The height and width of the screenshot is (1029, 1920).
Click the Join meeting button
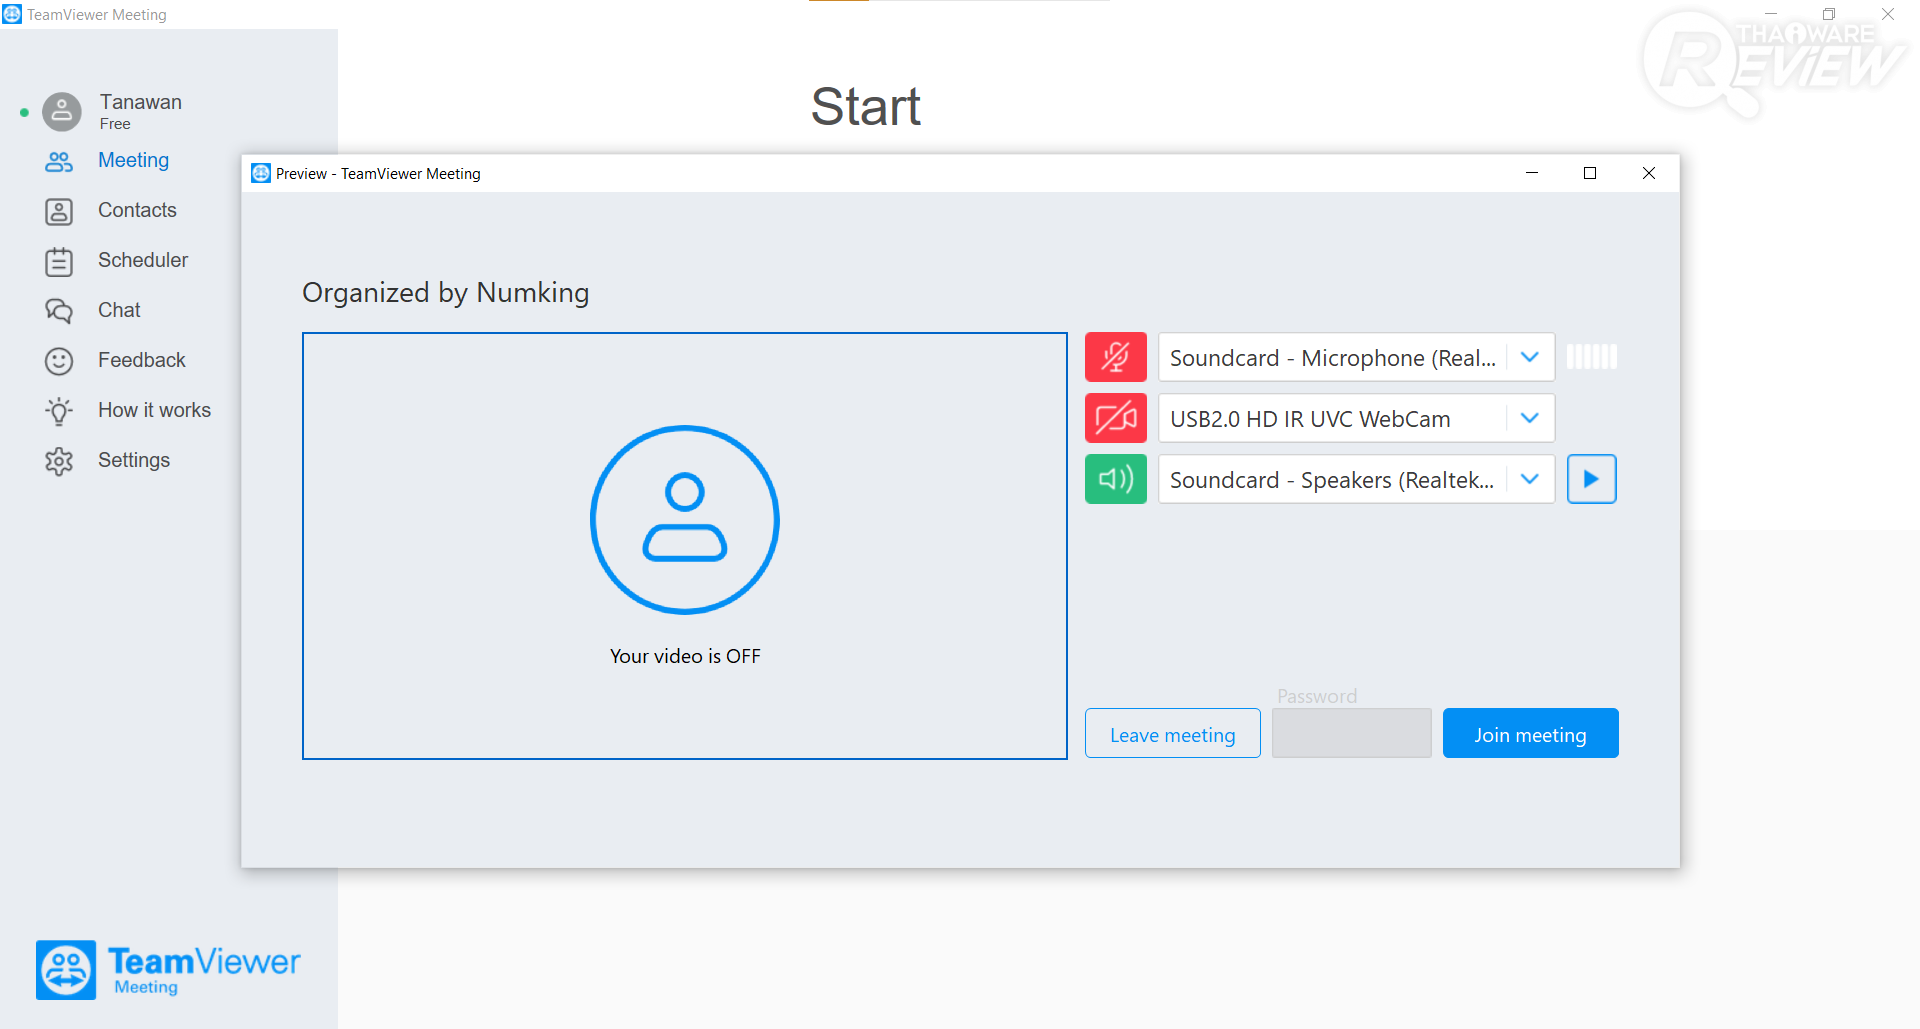[x=1531, y=734]
